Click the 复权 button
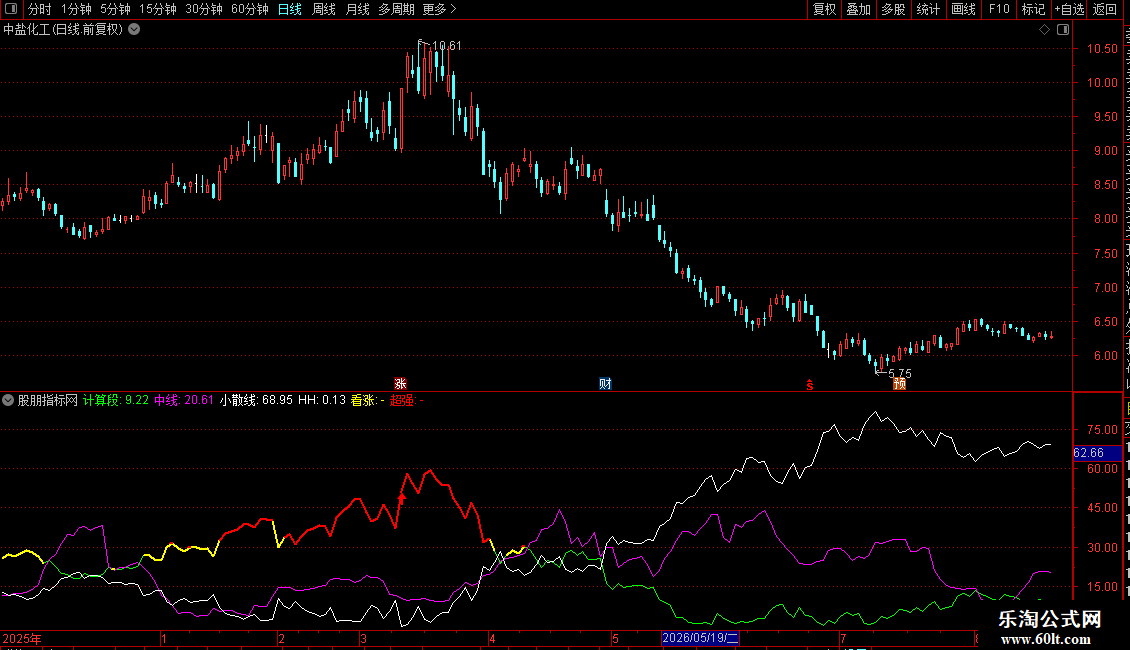Image resolution: width=1130 pixels, height=650 pixels. tap(824, 9)
